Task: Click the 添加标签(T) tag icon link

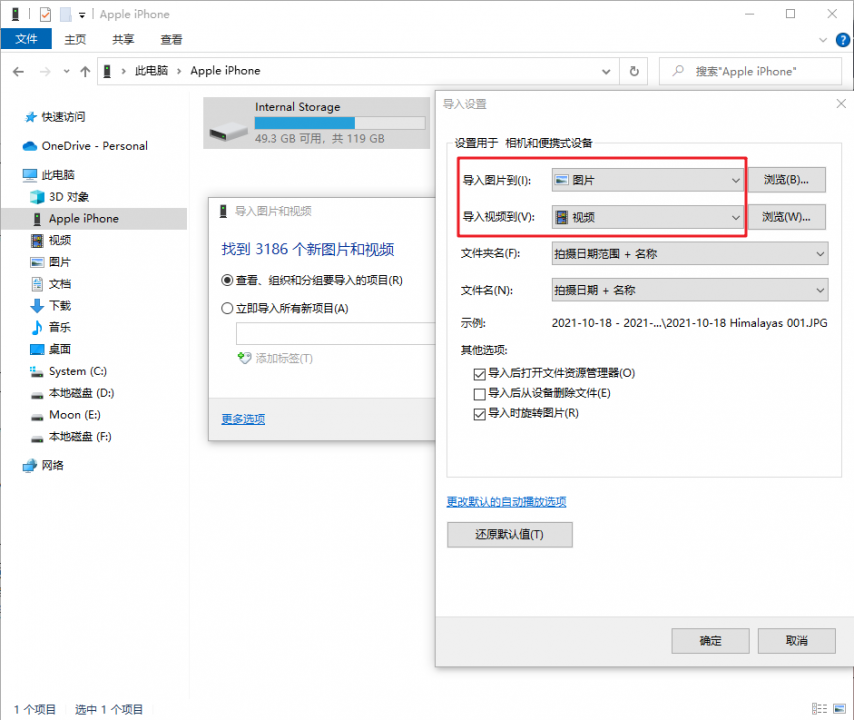Action: tap(276, 358)
